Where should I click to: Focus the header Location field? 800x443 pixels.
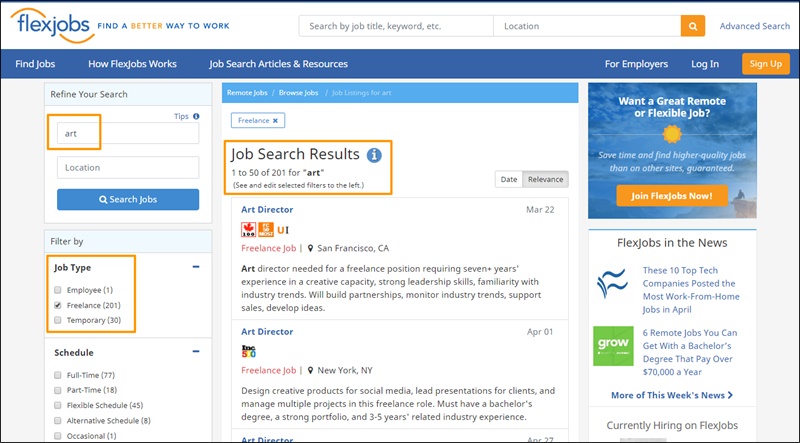[x=587, y=26]
